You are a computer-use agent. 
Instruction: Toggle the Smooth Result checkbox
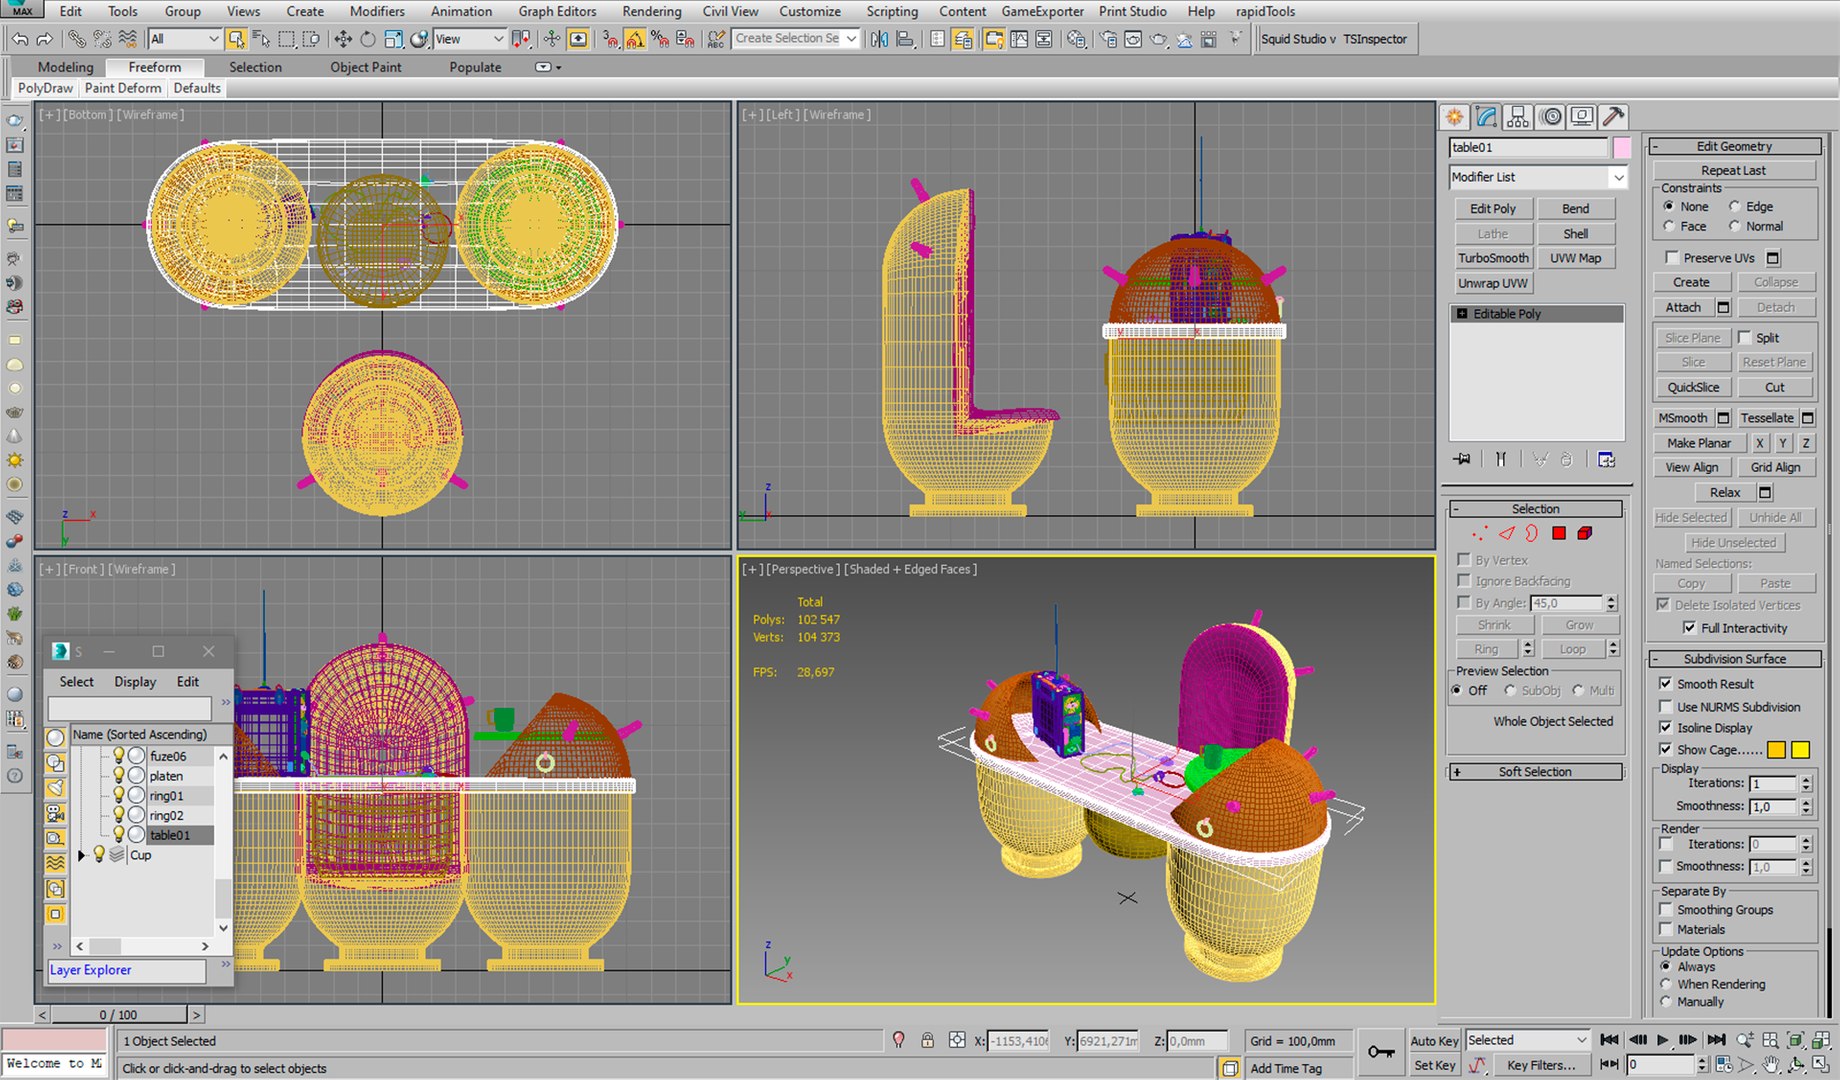click(1665, 684)
